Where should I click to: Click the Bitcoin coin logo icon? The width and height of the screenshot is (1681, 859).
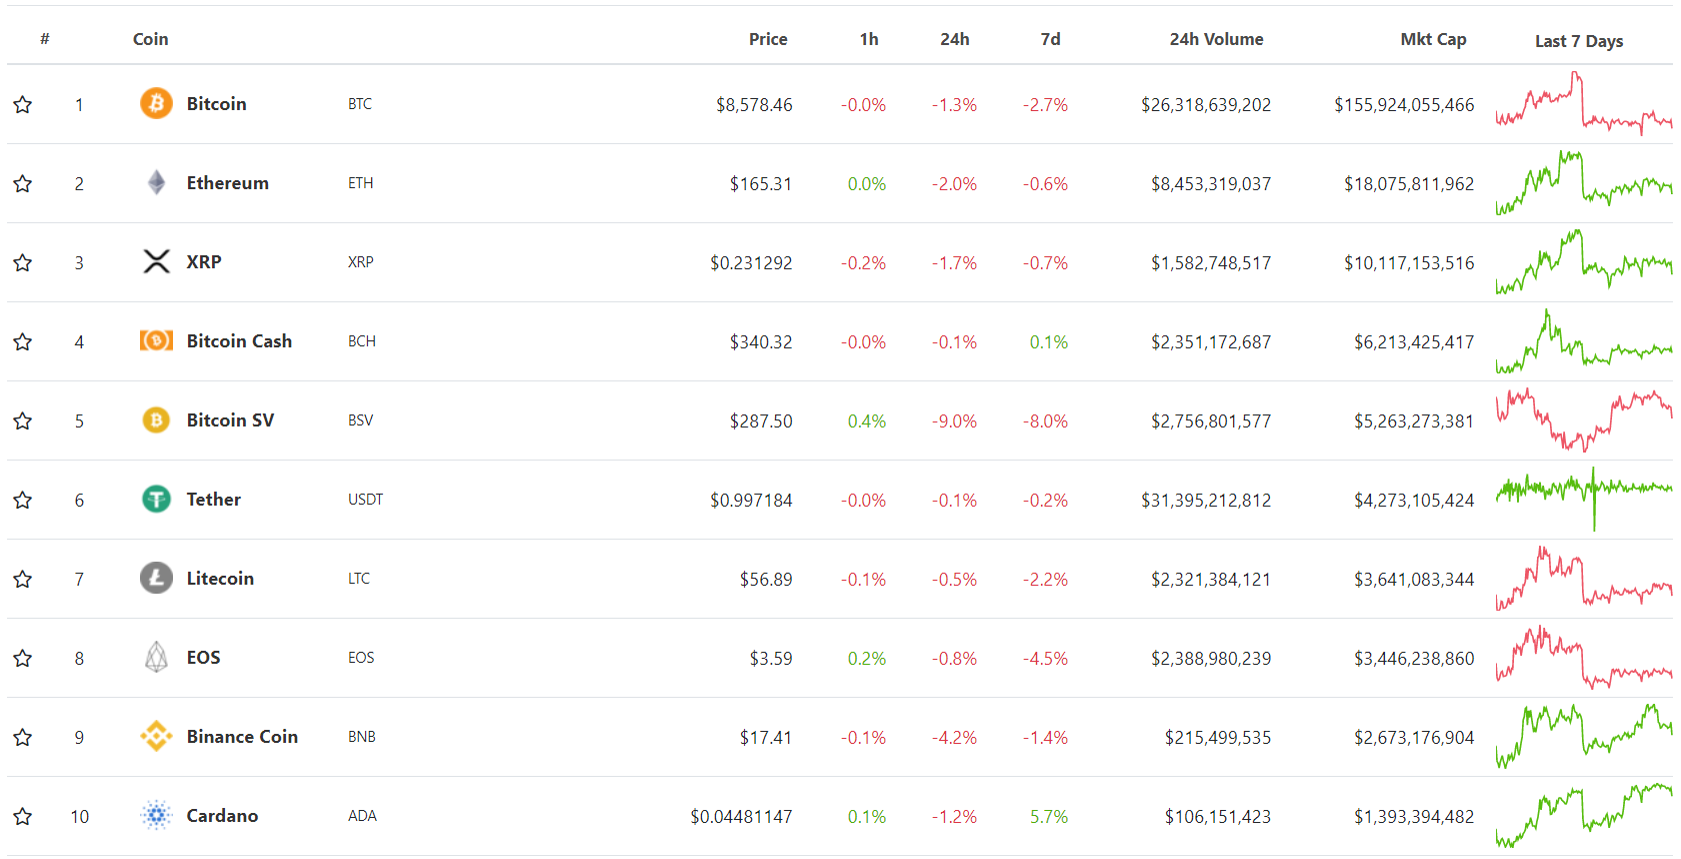point(156,103)
